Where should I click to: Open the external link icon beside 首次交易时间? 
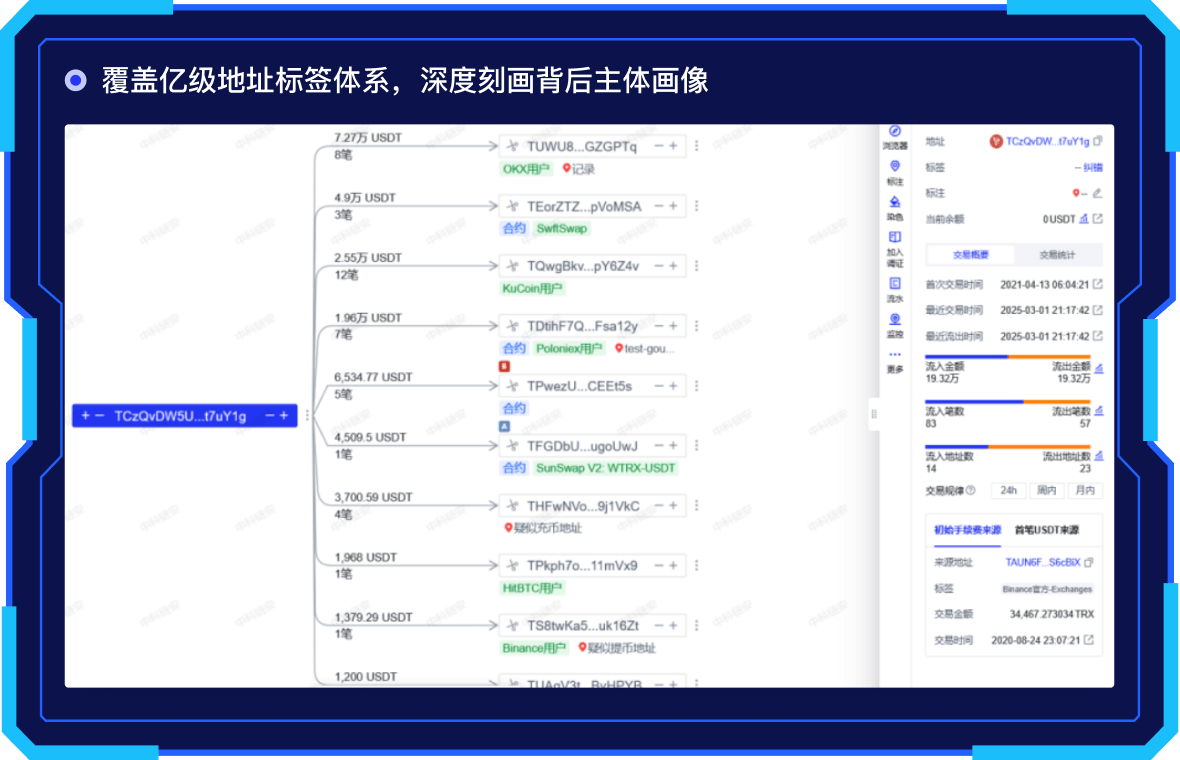[1098, 284]
